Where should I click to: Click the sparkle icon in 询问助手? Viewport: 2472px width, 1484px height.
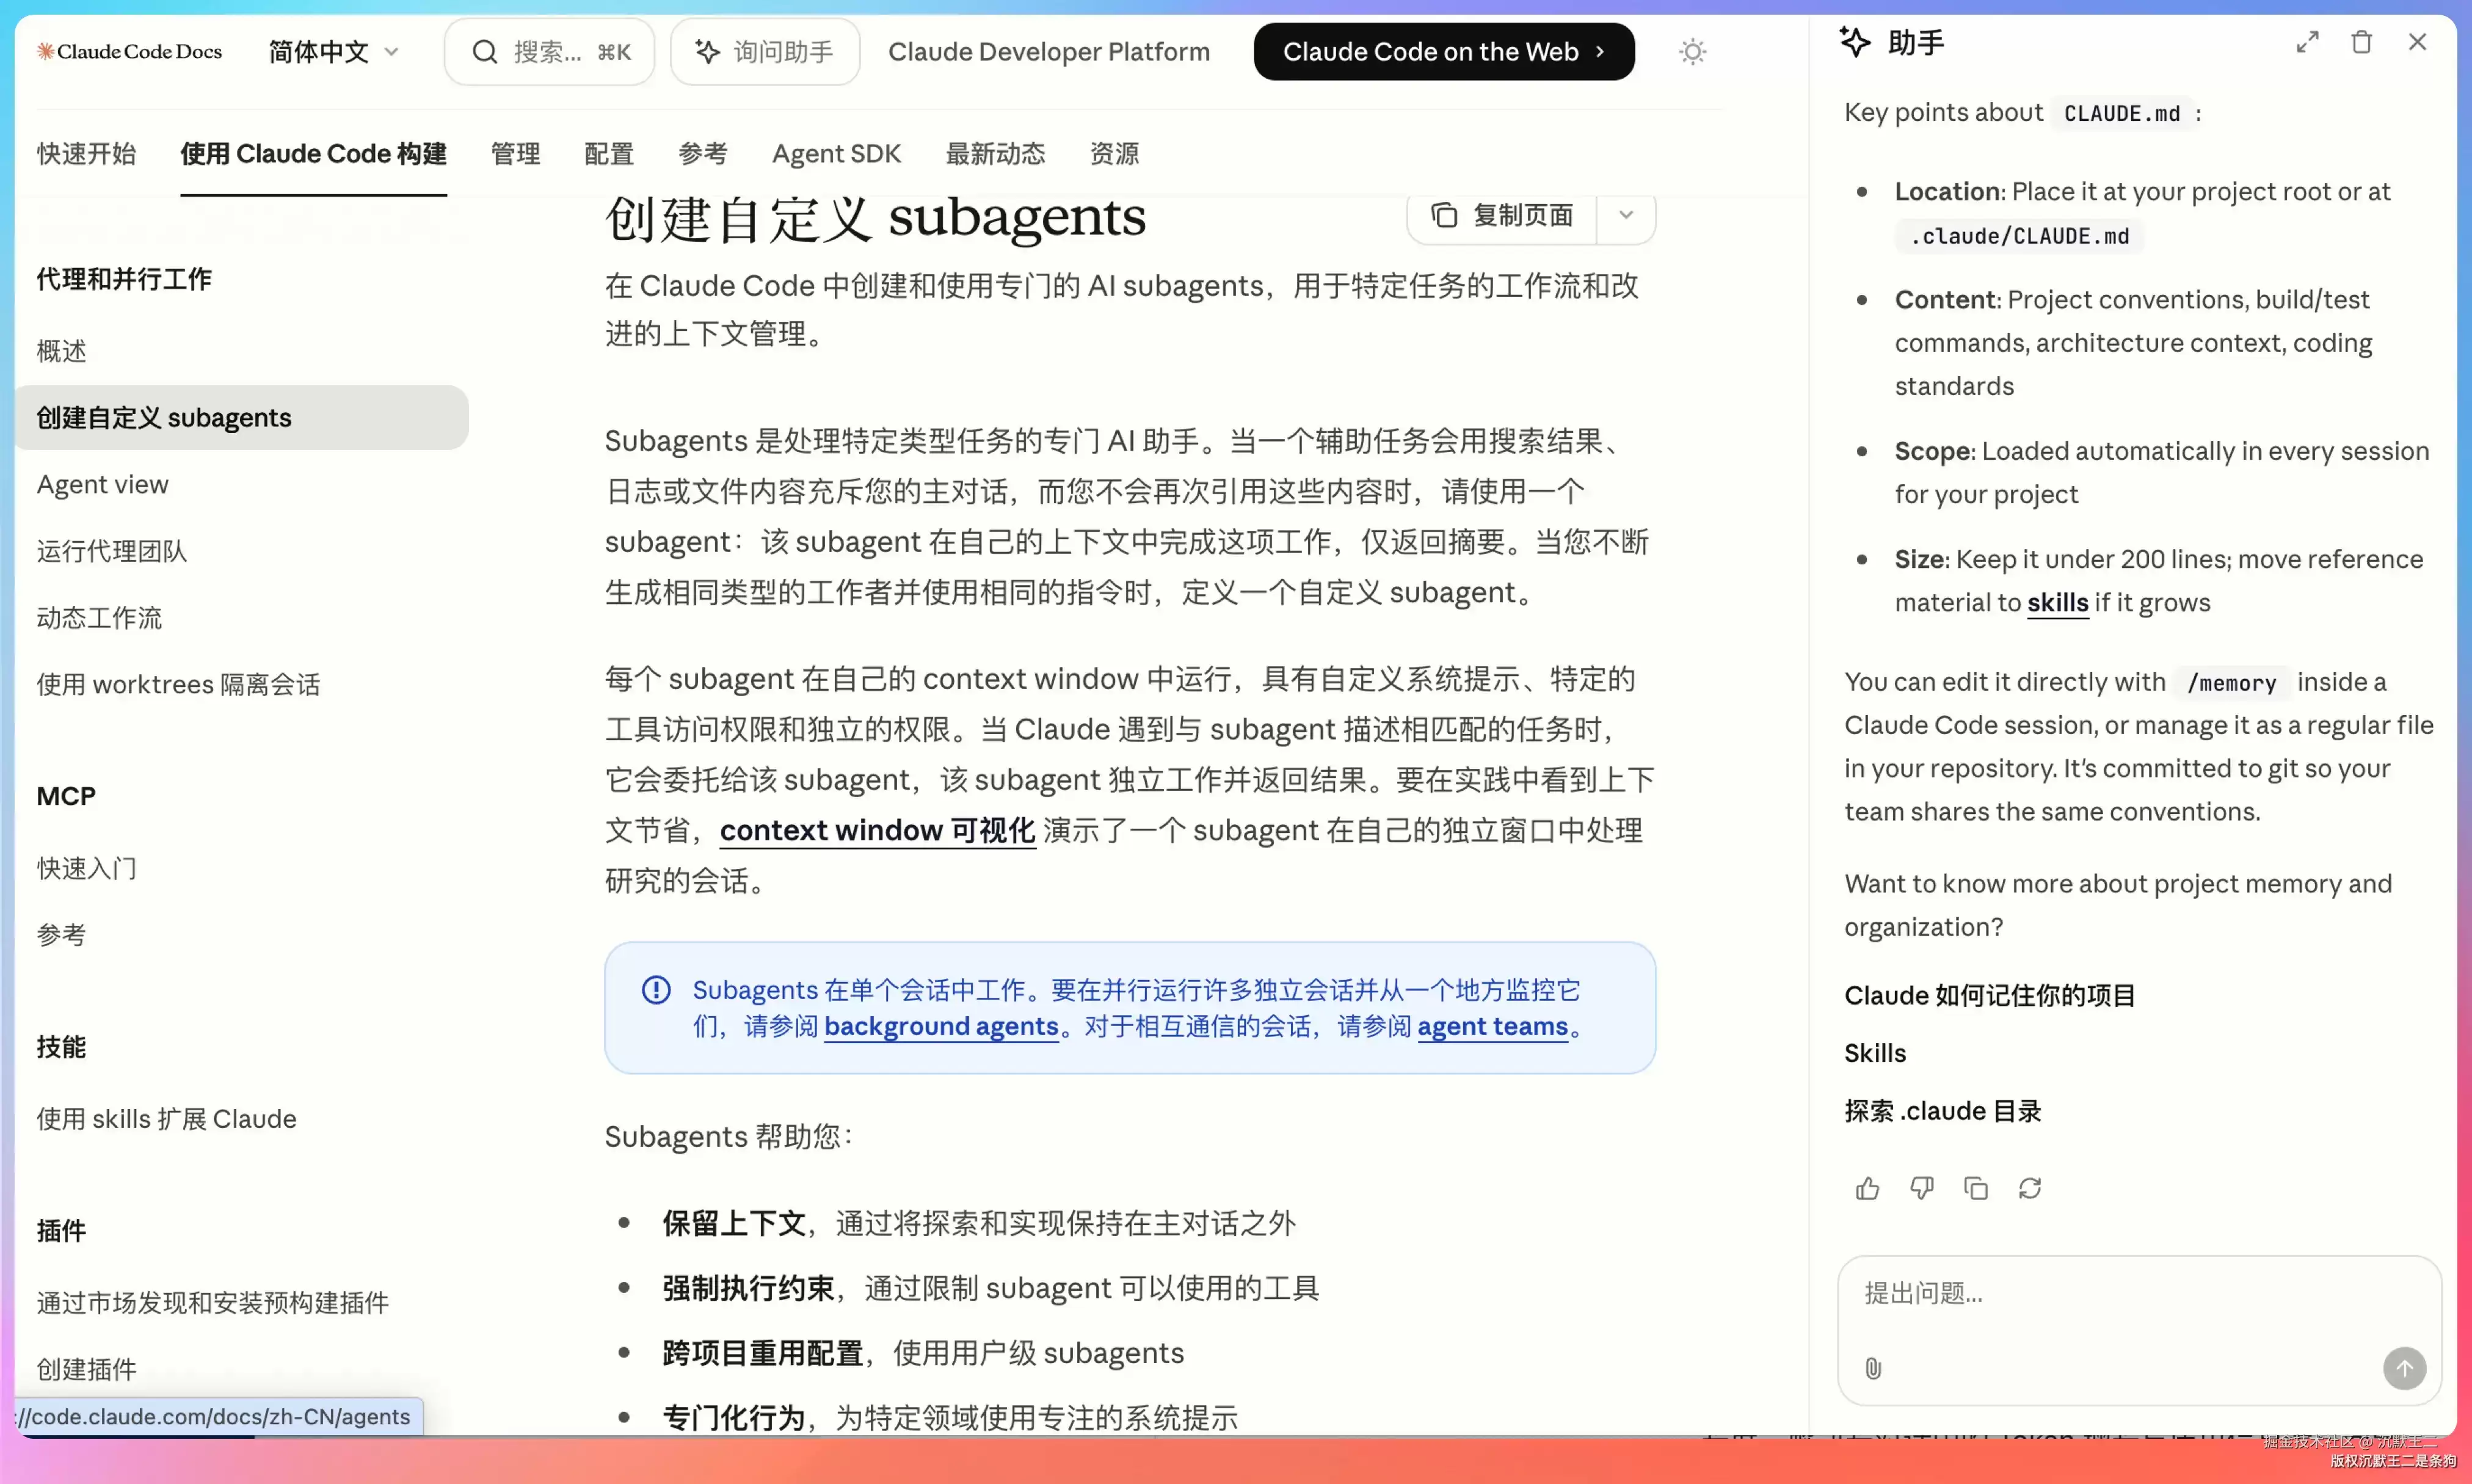[x=707, y=51]
